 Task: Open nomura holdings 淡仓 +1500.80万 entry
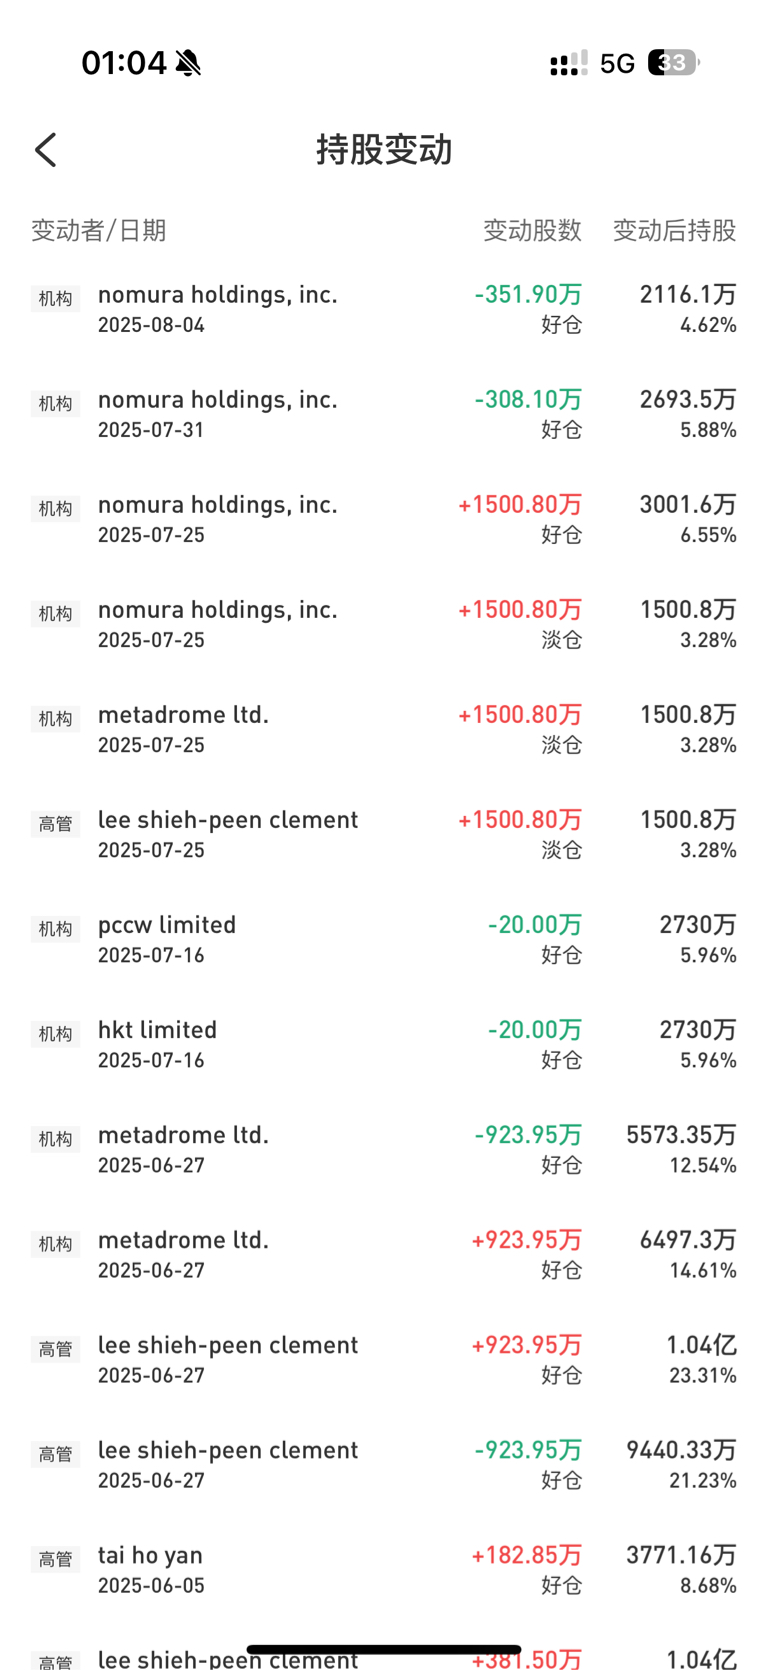click(x=384, y=624)
